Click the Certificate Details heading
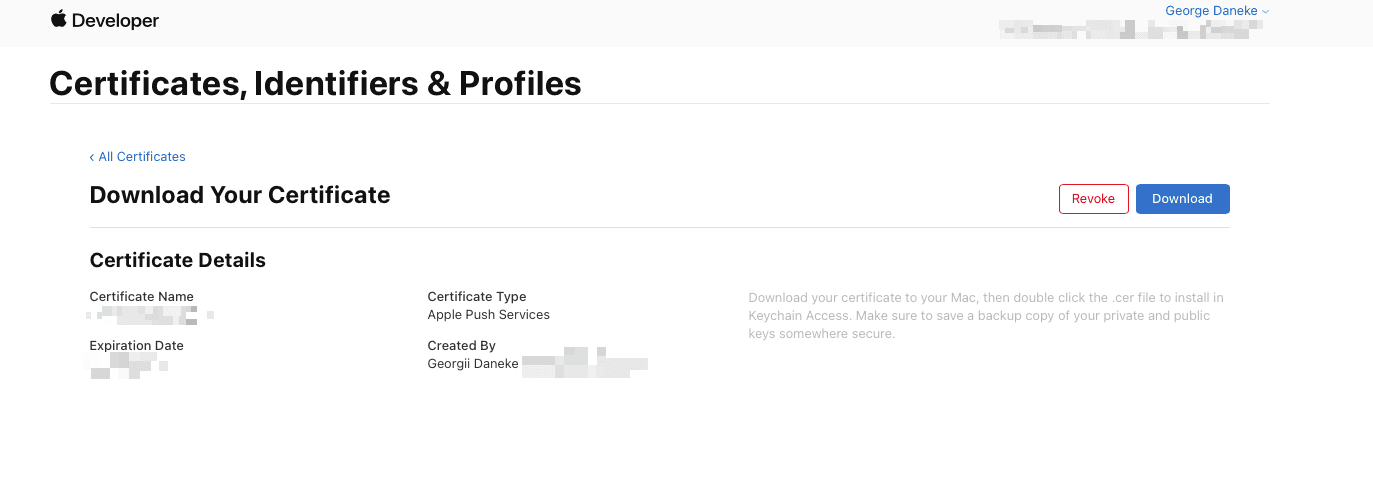1373x490 pixels. (178, 260)
